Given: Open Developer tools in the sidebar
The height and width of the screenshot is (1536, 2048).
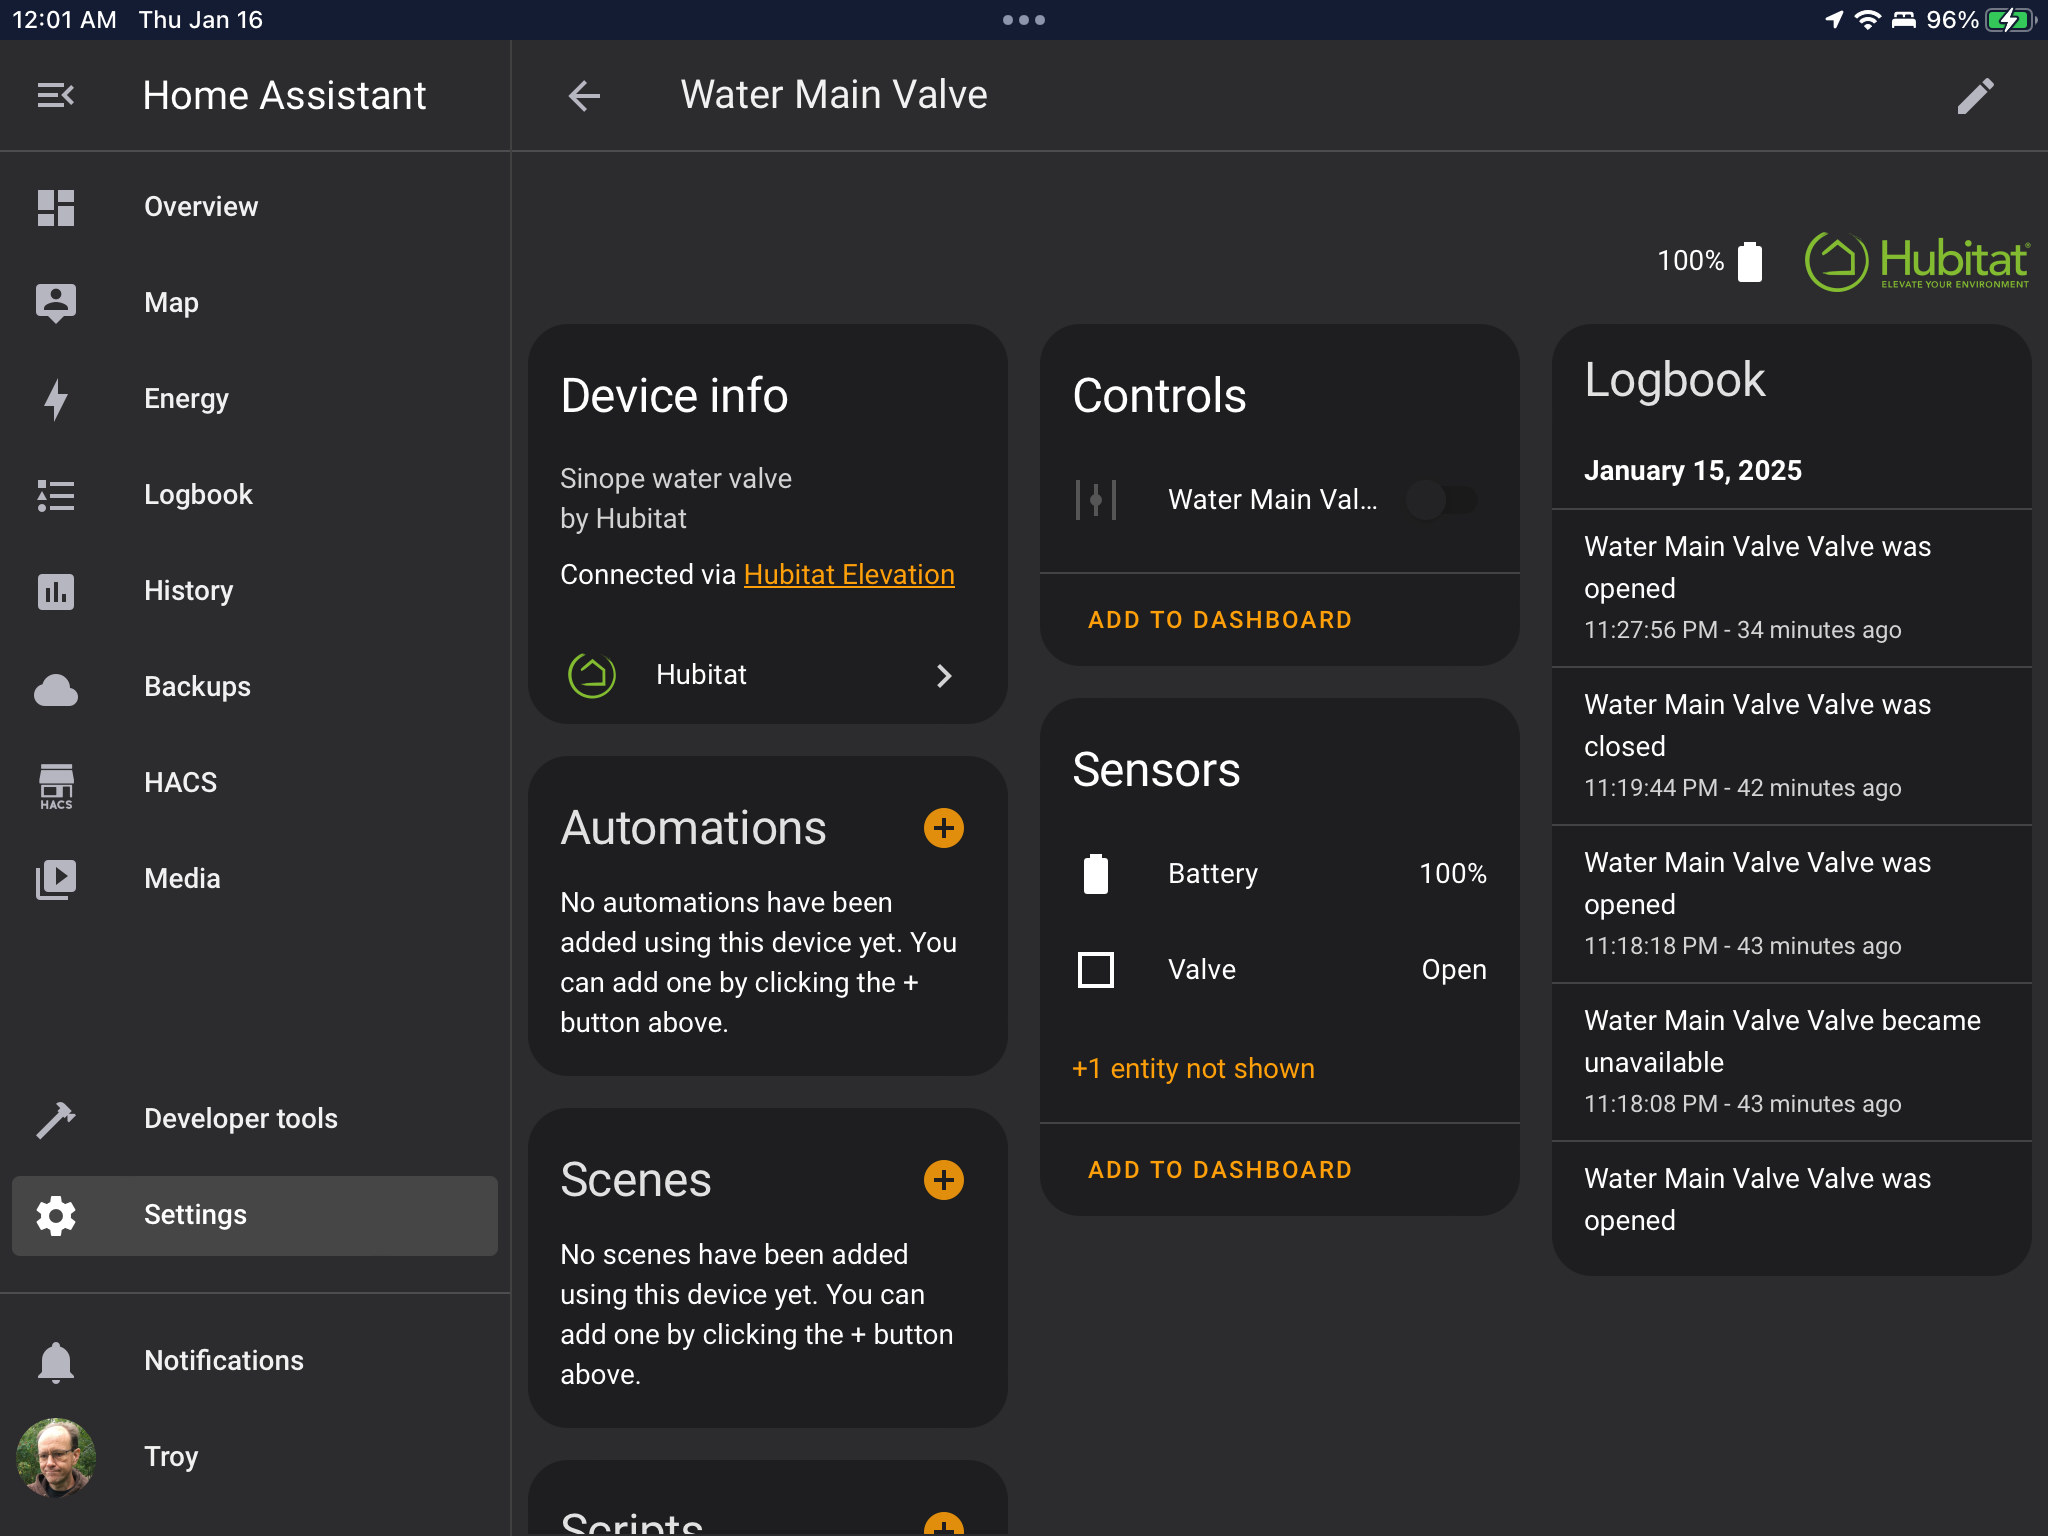Looking at the screenshot, I should (x=241, y=1118).
